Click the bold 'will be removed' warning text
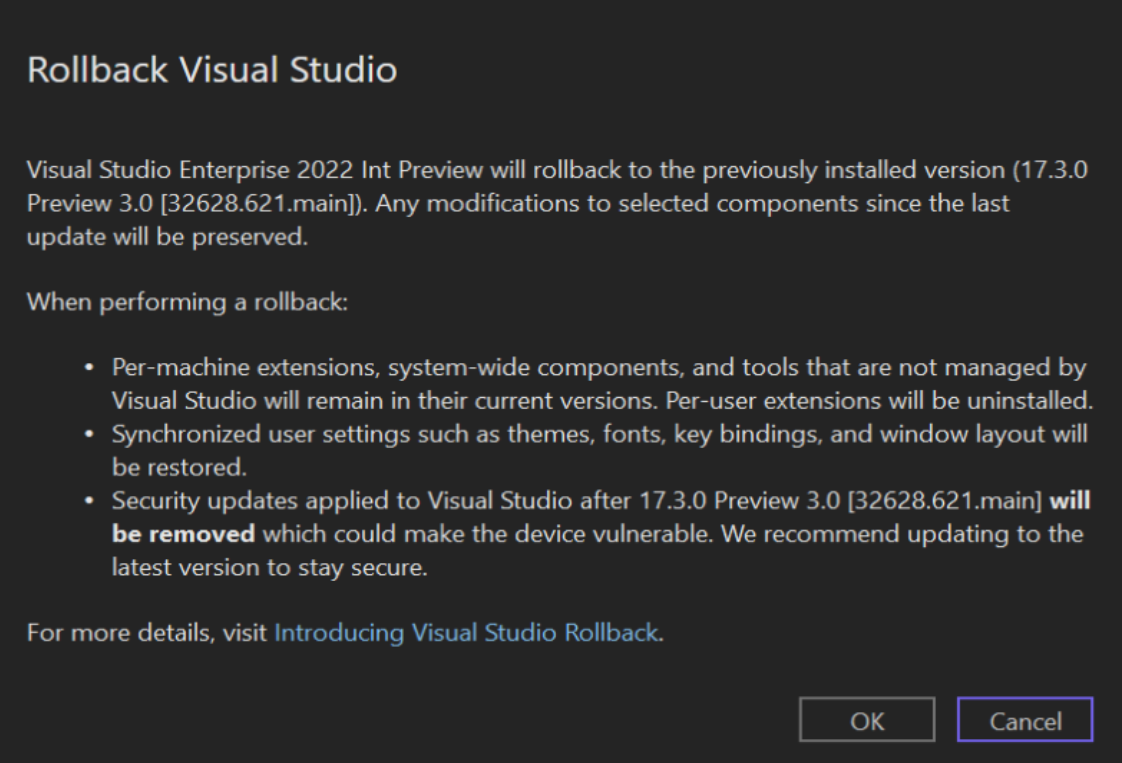The image size is (1122, 763). (x=601, y=517)
